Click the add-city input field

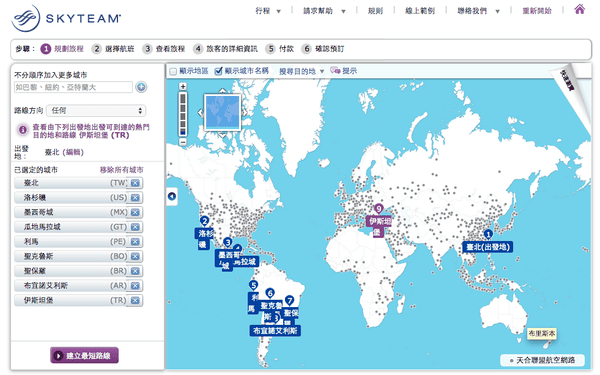pyautogui.click(x=73, y=87)
